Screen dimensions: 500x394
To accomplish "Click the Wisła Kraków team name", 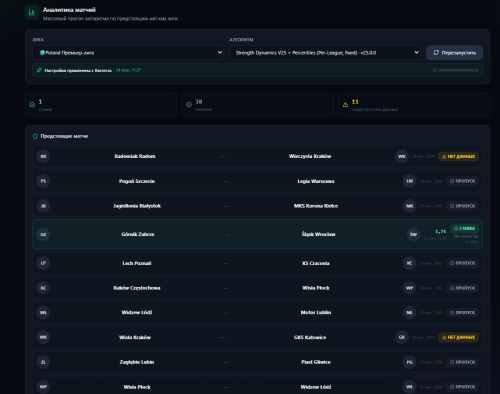I will (x=135, y=337).
